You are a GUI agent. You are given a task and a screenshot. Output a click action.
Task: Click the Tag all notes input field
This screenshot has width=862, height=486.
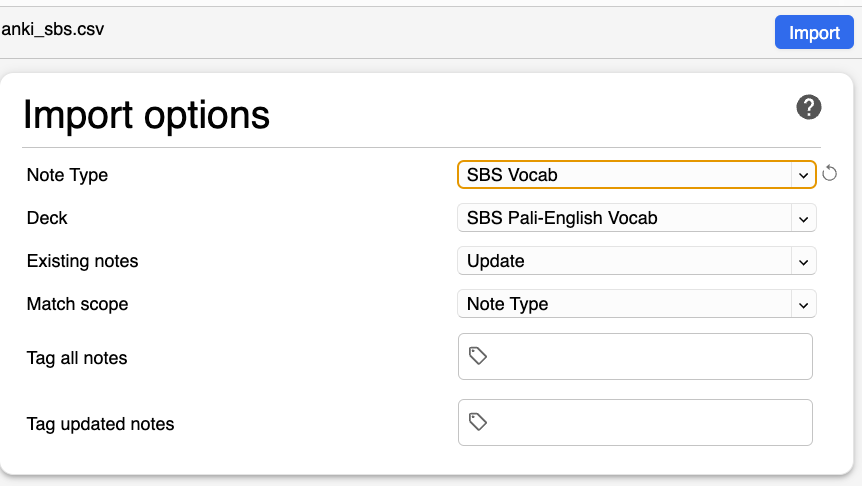[636, 356]
